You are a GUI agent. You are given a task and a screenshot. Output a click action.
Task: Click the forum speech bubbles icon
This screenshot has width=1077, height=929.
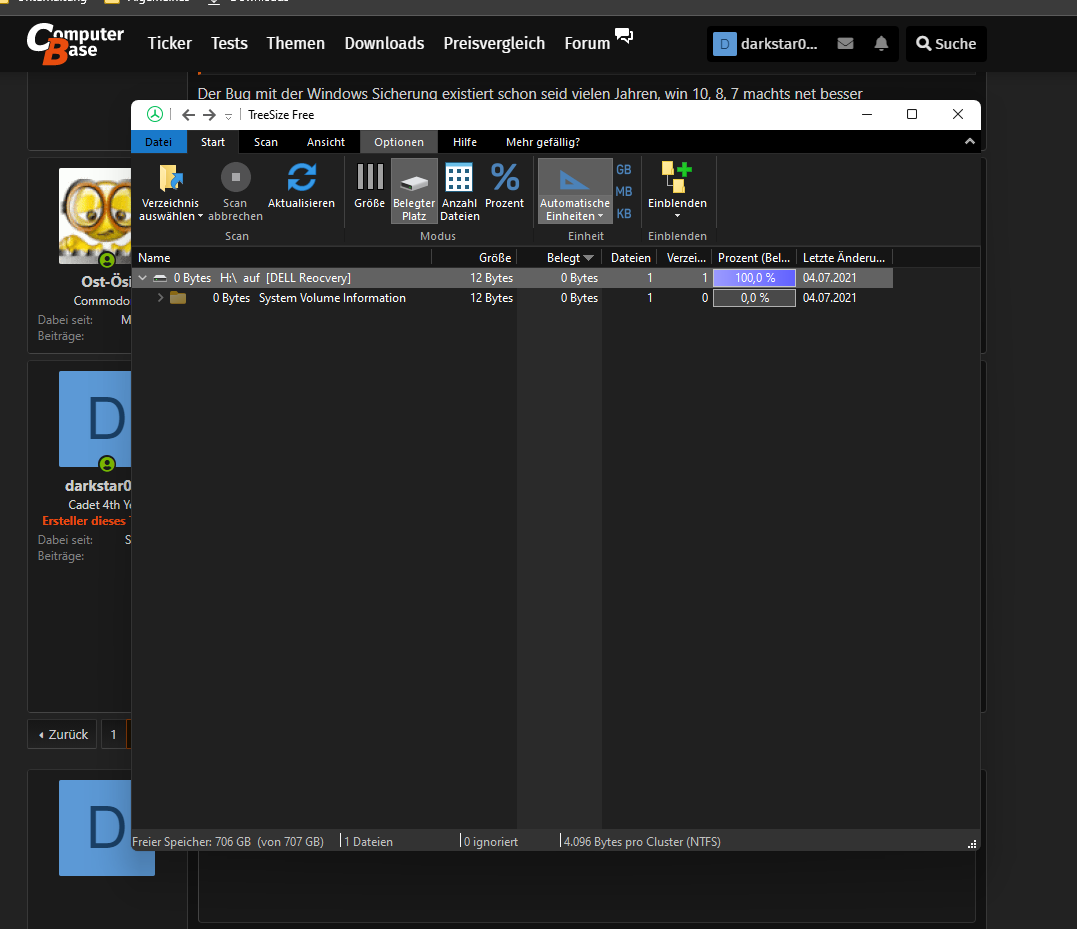tap(624, 36)
